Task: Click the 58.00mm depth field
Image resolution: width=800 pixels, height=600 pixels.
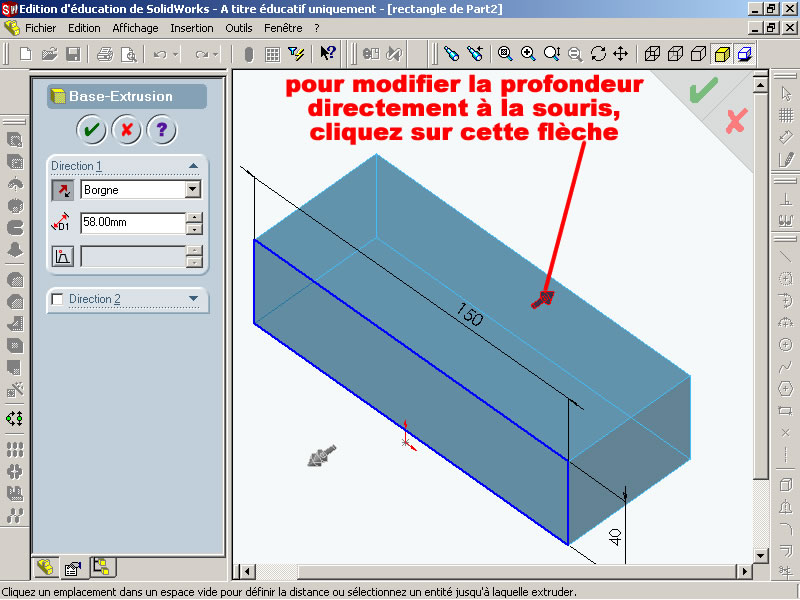Action: (x=133, y=223)
